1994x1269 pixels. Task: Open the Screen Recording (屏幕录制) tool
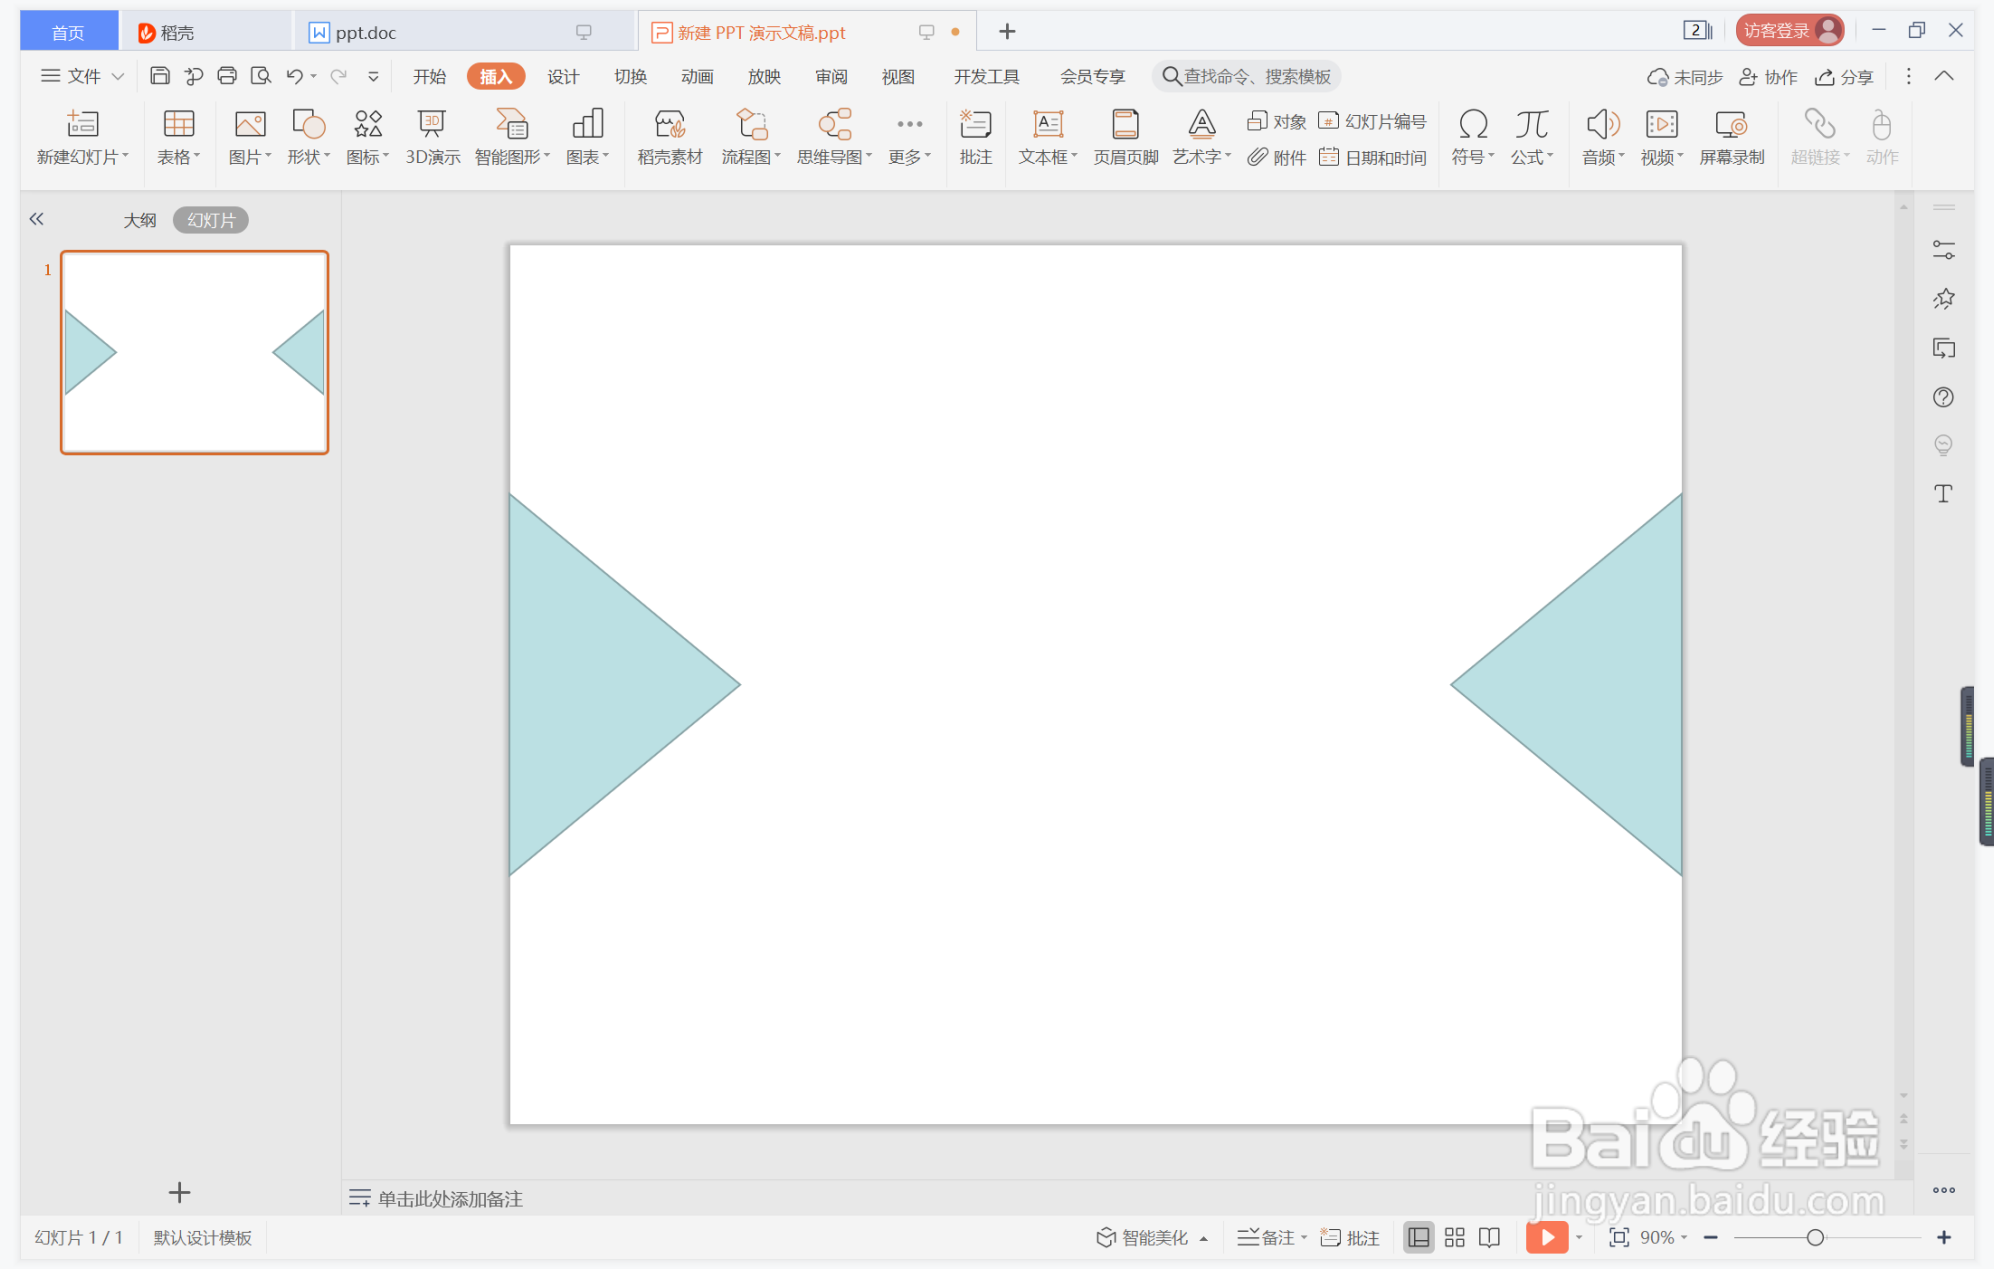(x=1731, y=125)
